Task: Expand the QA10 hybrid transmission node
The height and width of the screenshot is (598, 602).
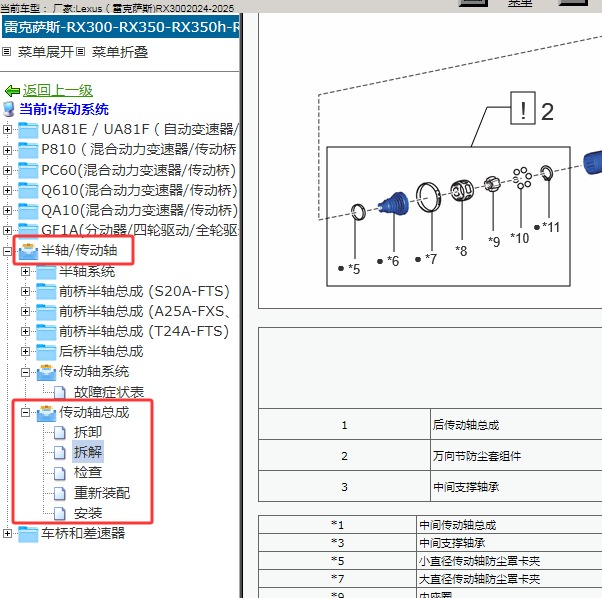Action: coord(7,210)
